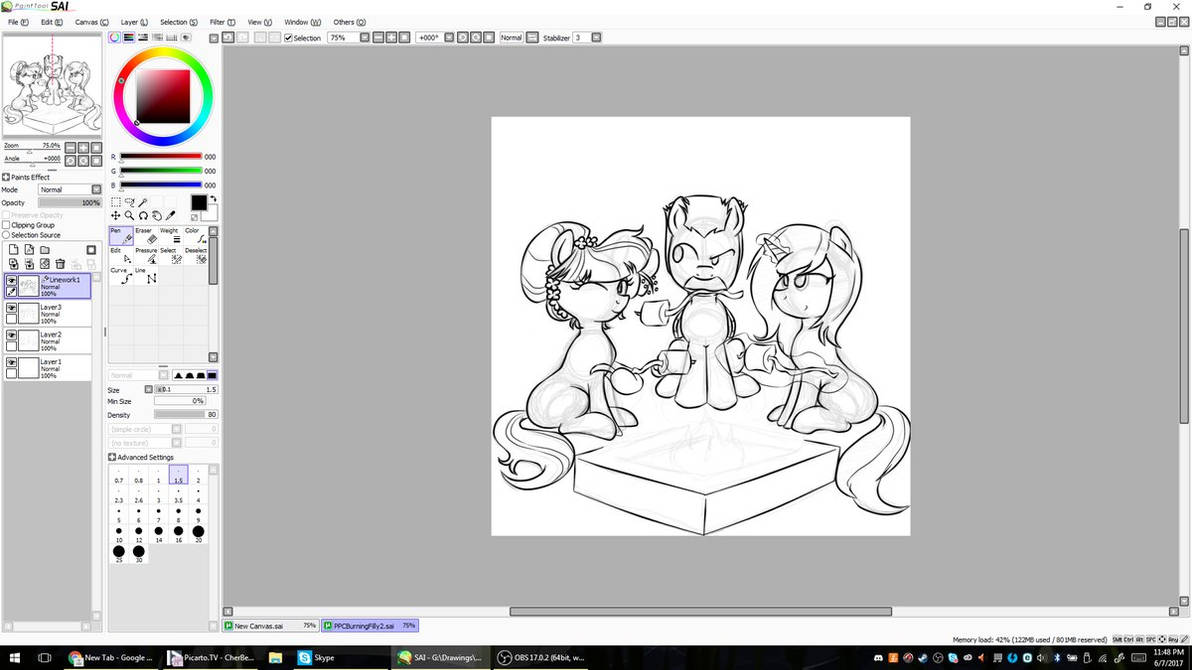Select the eyedropper tool

pyautogui.click(x=170, y=216)
